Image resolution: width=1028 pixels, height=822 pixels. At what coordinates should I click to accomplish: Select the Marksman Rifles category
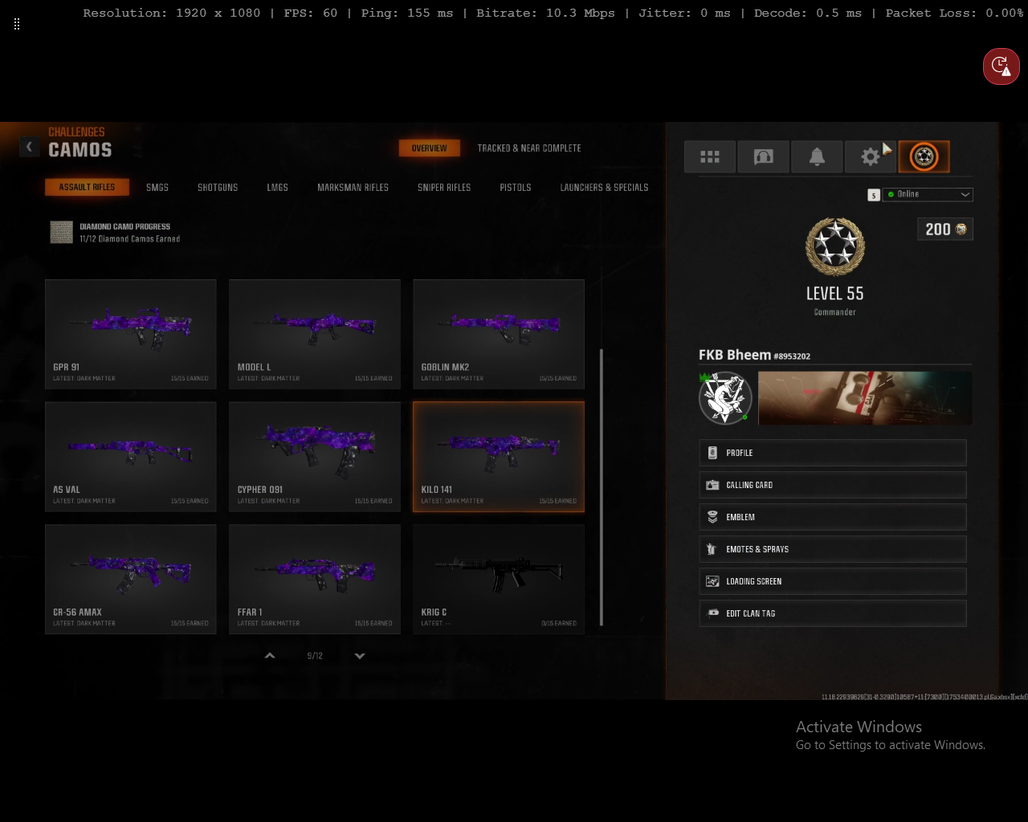(x=353, y=187)
